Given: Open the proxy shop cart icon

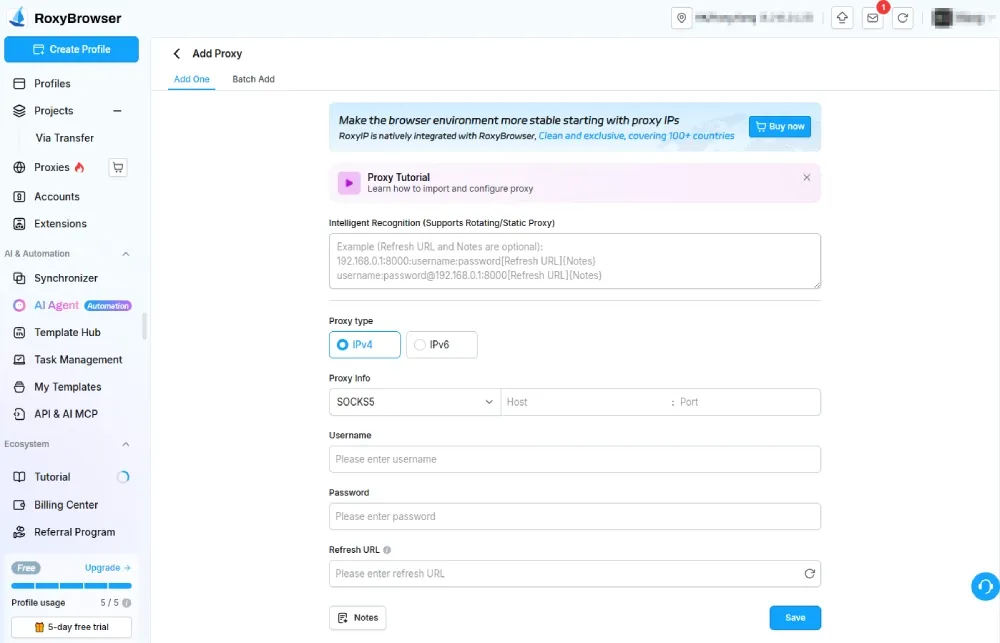Looking at the screenshot, I should 118,167.
